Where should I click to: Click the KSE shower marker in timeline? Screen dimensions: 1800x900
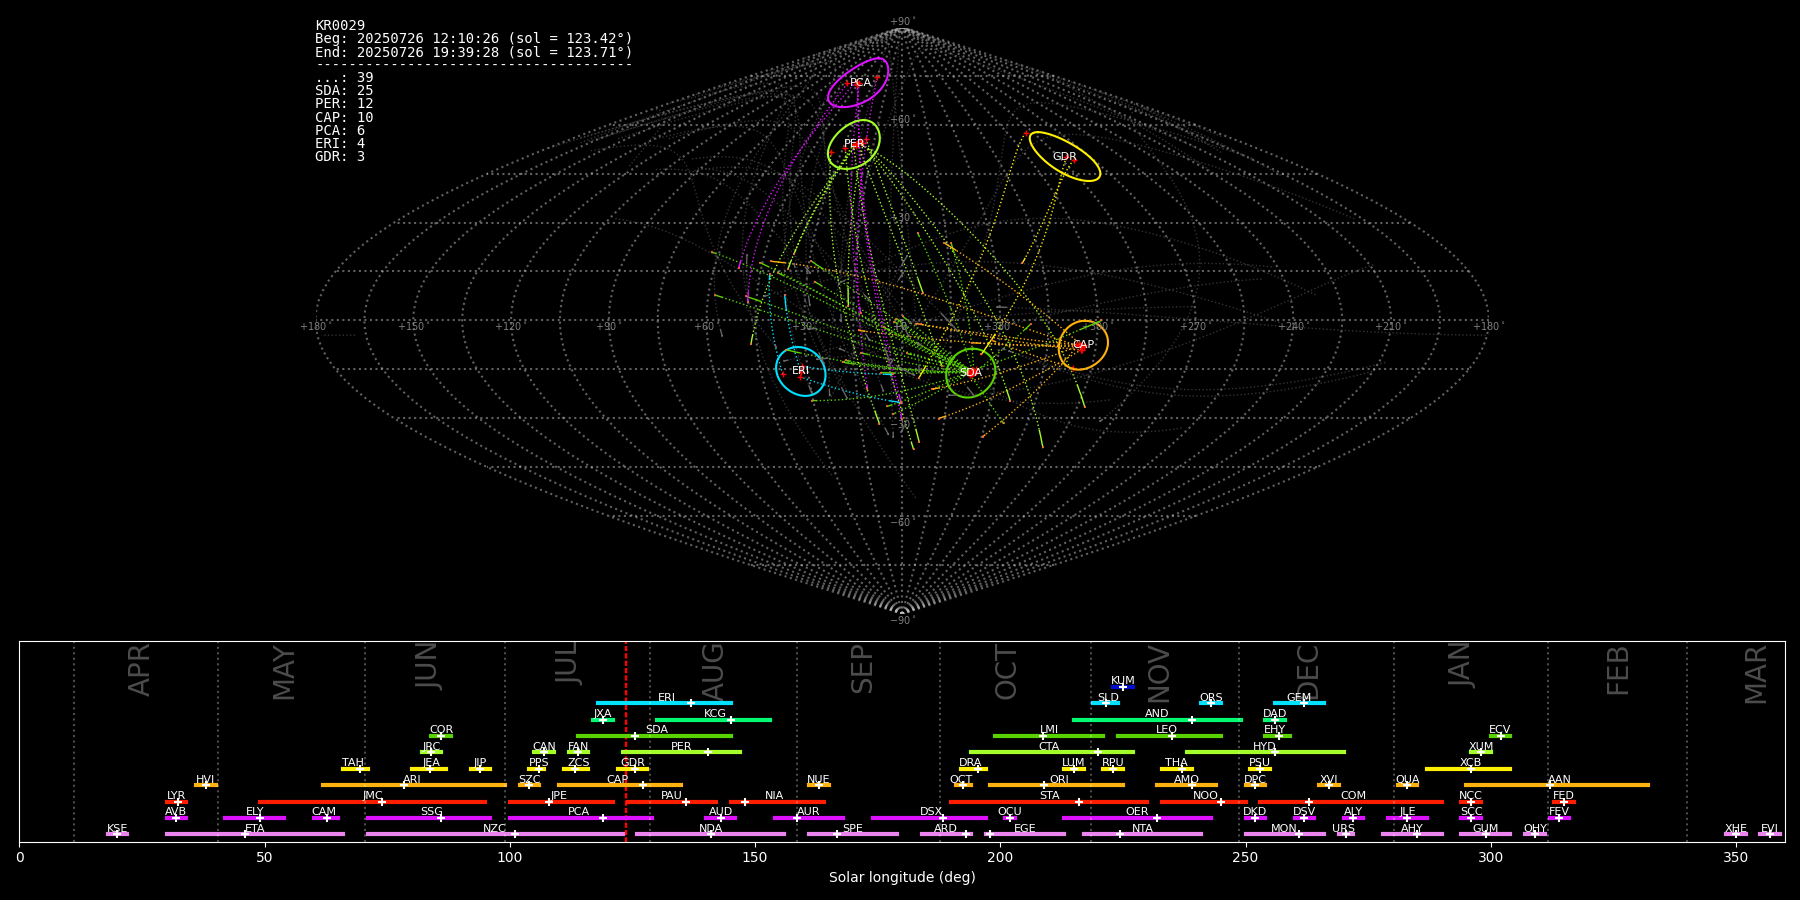(x=117, y=833)
